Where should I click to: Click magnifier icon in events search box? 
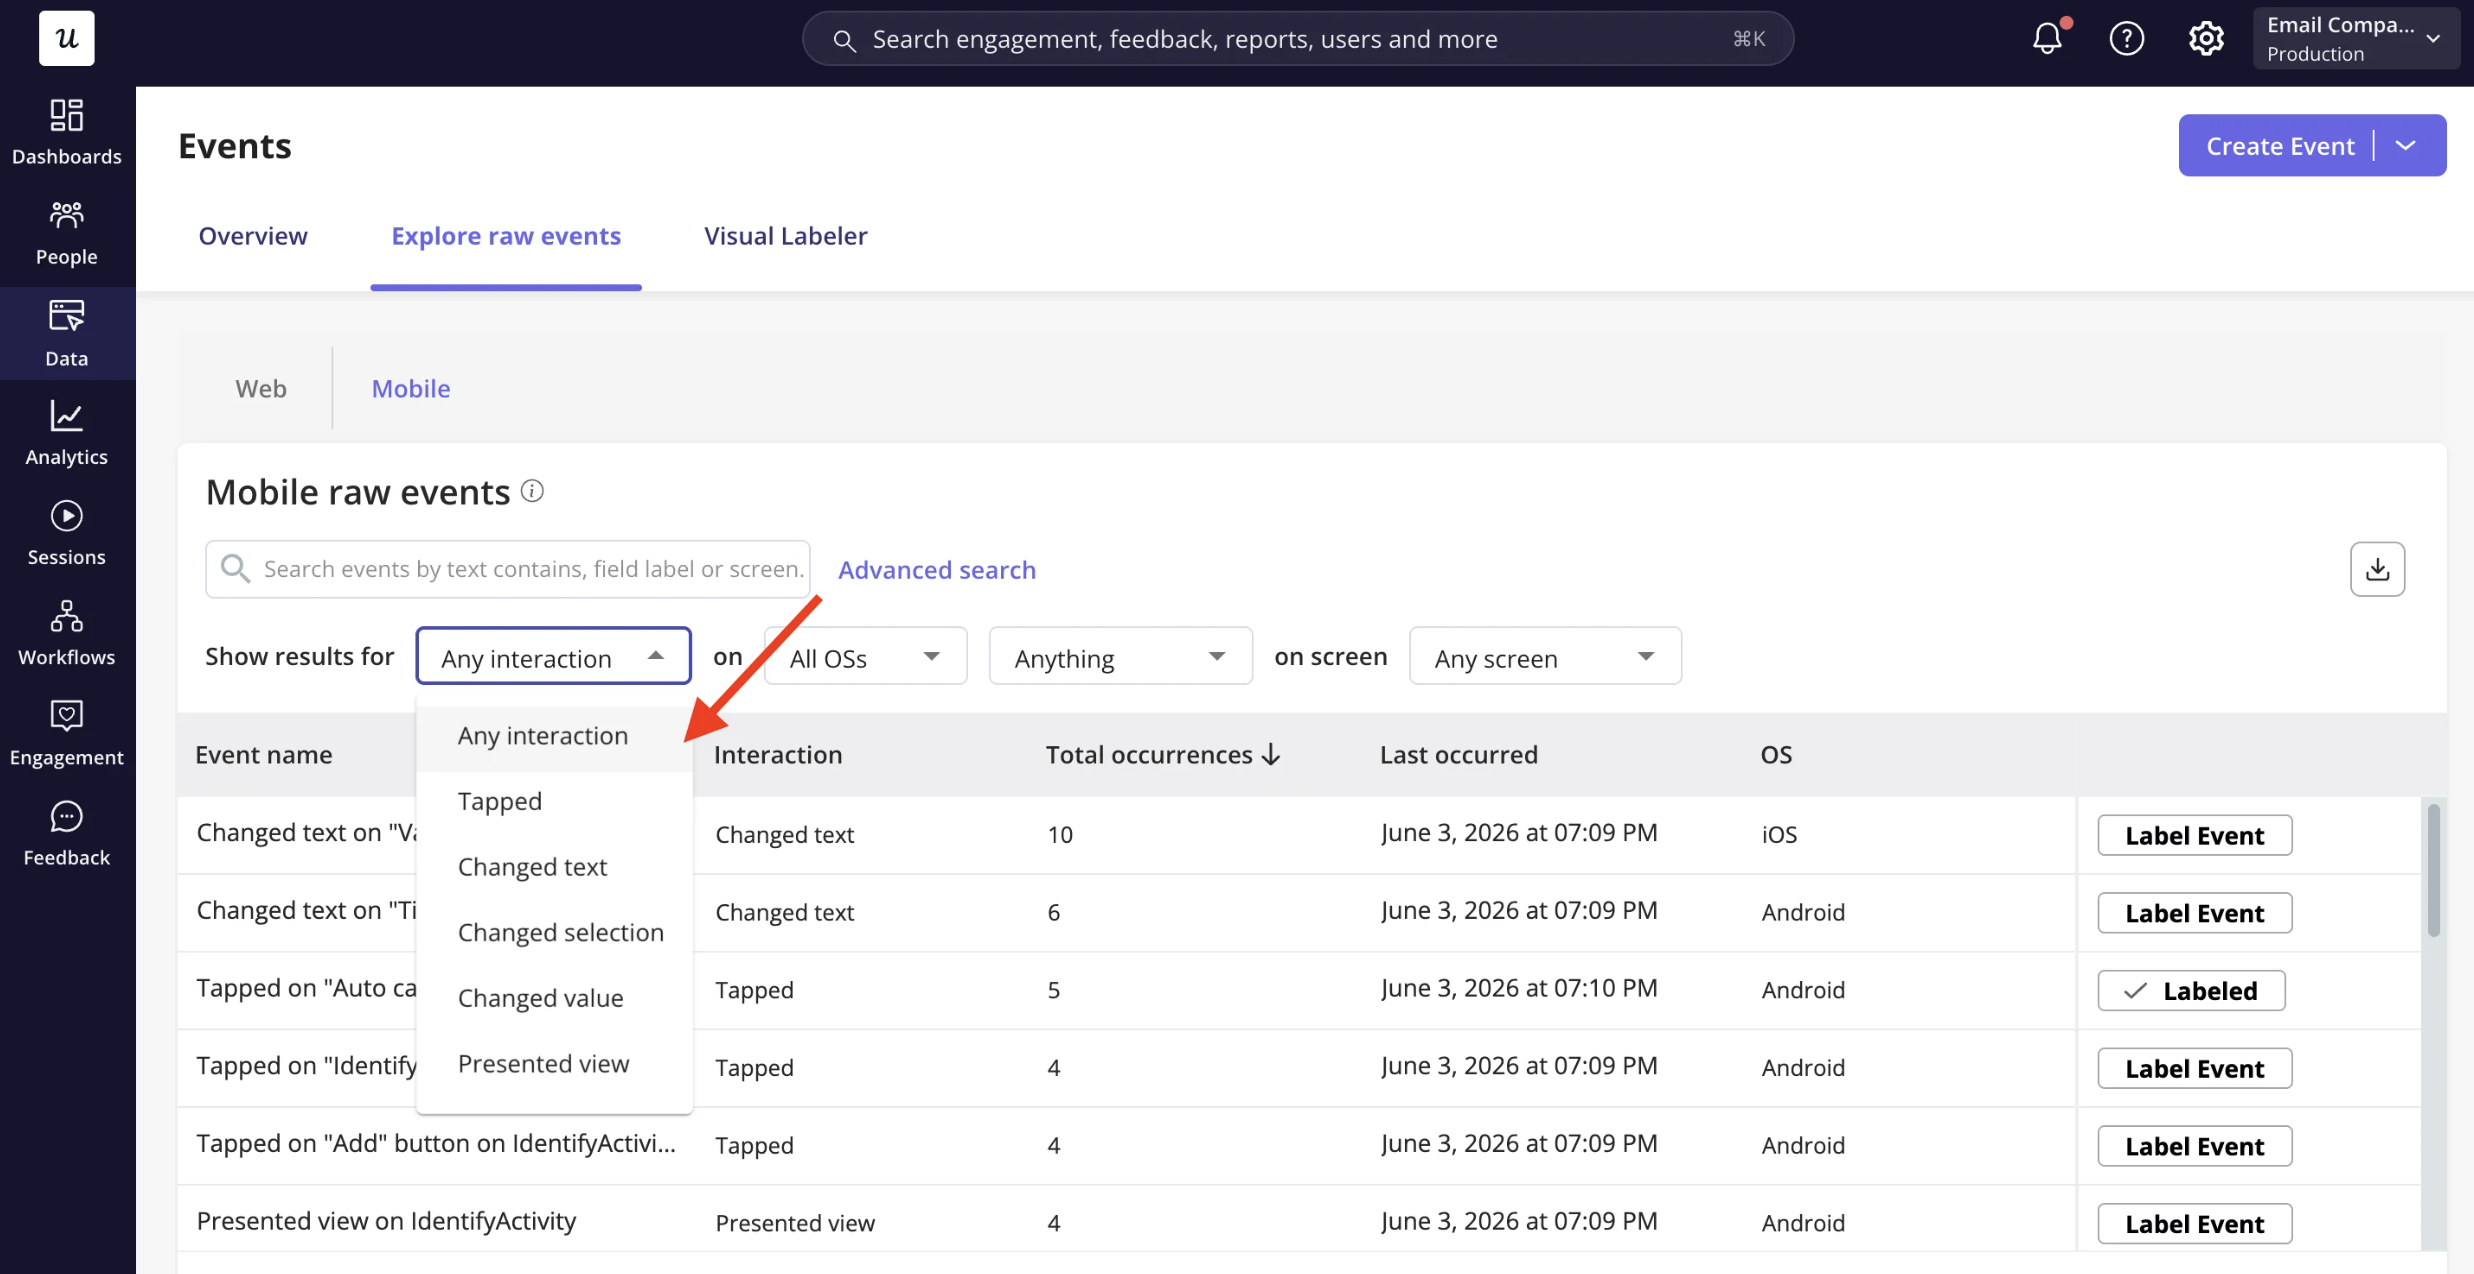[235, 568]
